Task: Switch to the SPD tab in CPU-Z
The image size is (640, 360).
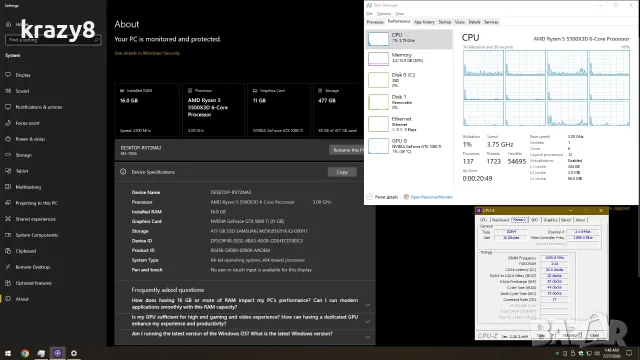Action: point(535,220)
